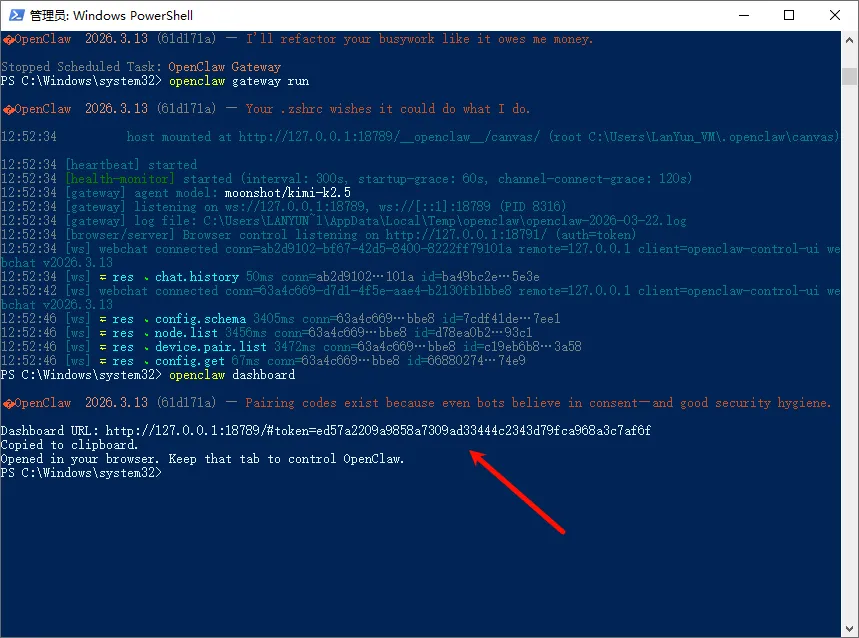Close the Windows PowerShell window
This screenshot has width=859, height=638.
(x=835, y=15)
